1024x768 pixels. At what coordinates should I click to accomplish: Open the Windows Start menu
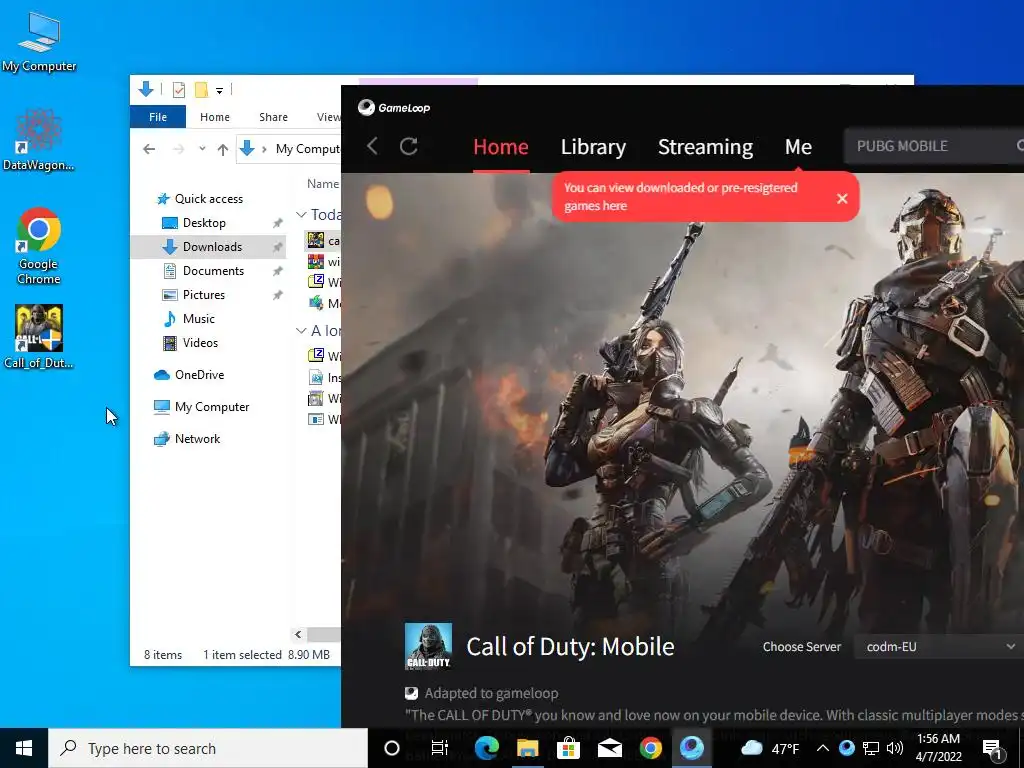24,748
